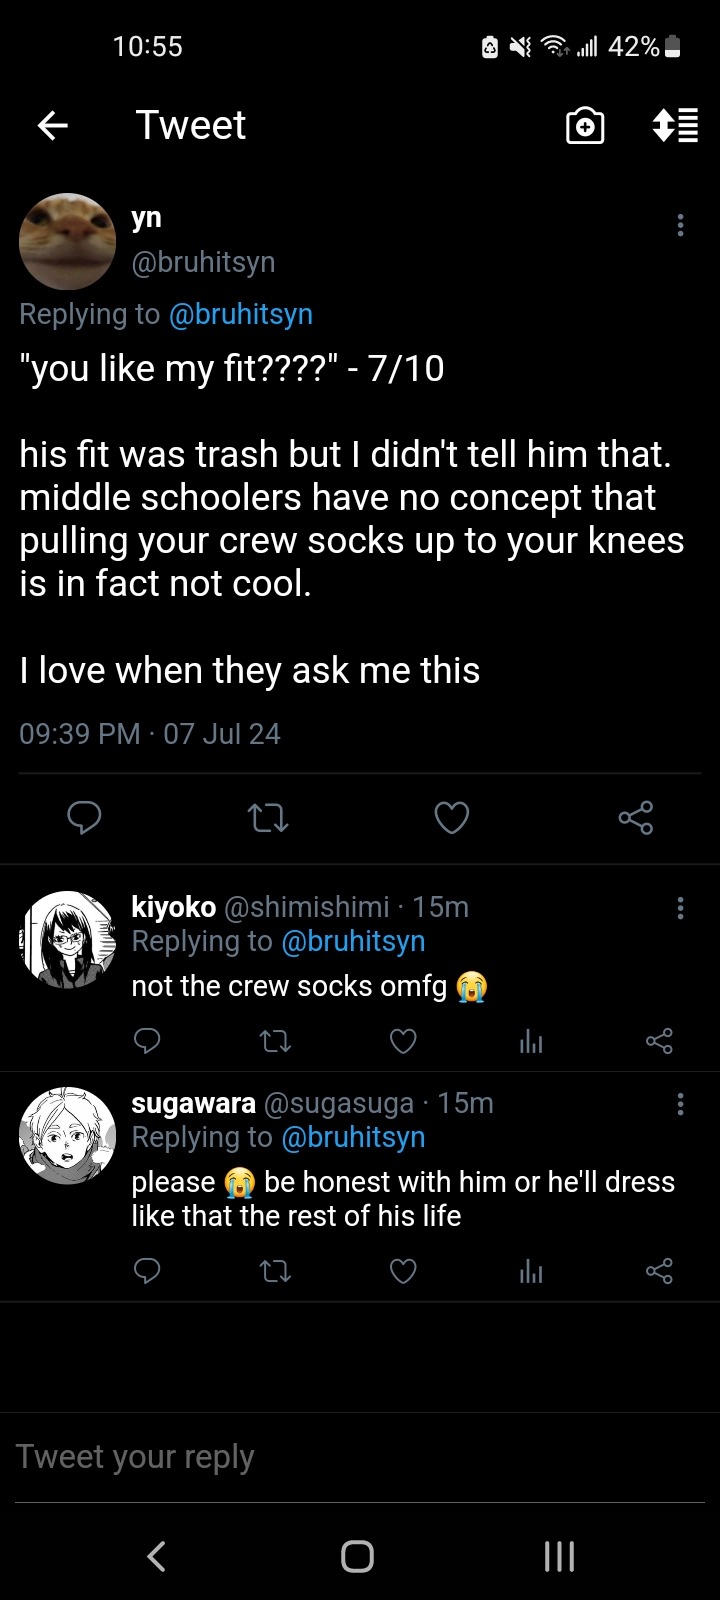Tap the reply sort icon in header

coord(675,126)
